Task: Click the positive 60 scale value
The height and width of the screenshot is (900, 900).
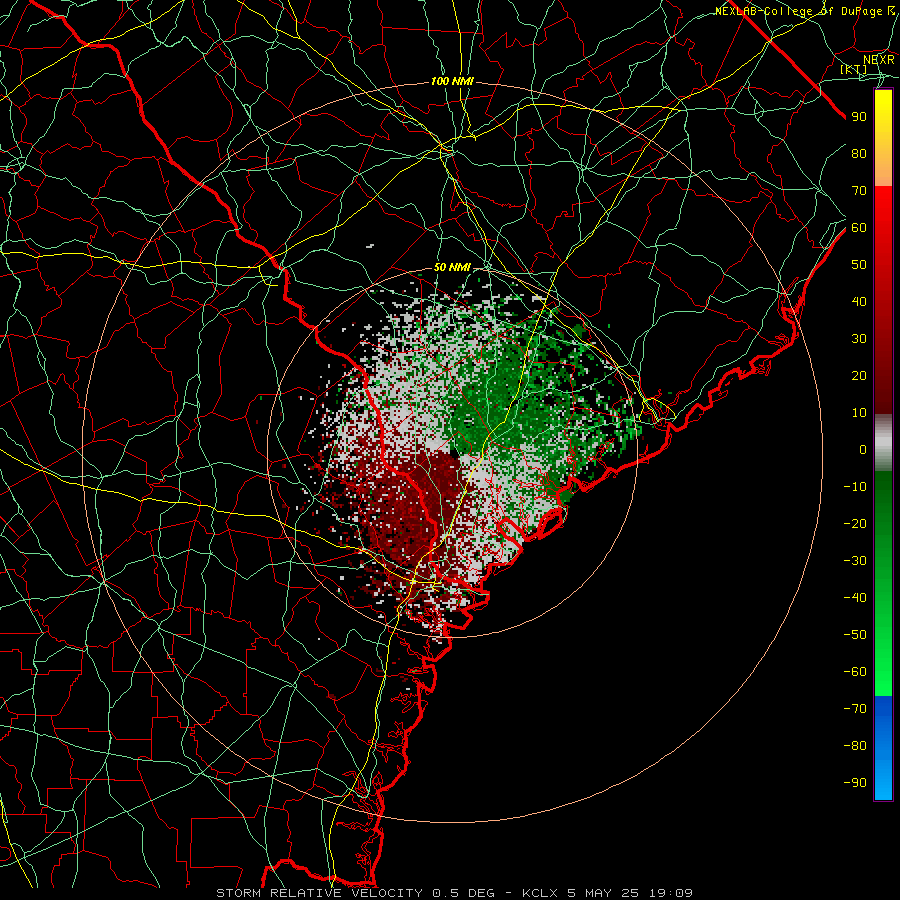Action: pos(859,228)
